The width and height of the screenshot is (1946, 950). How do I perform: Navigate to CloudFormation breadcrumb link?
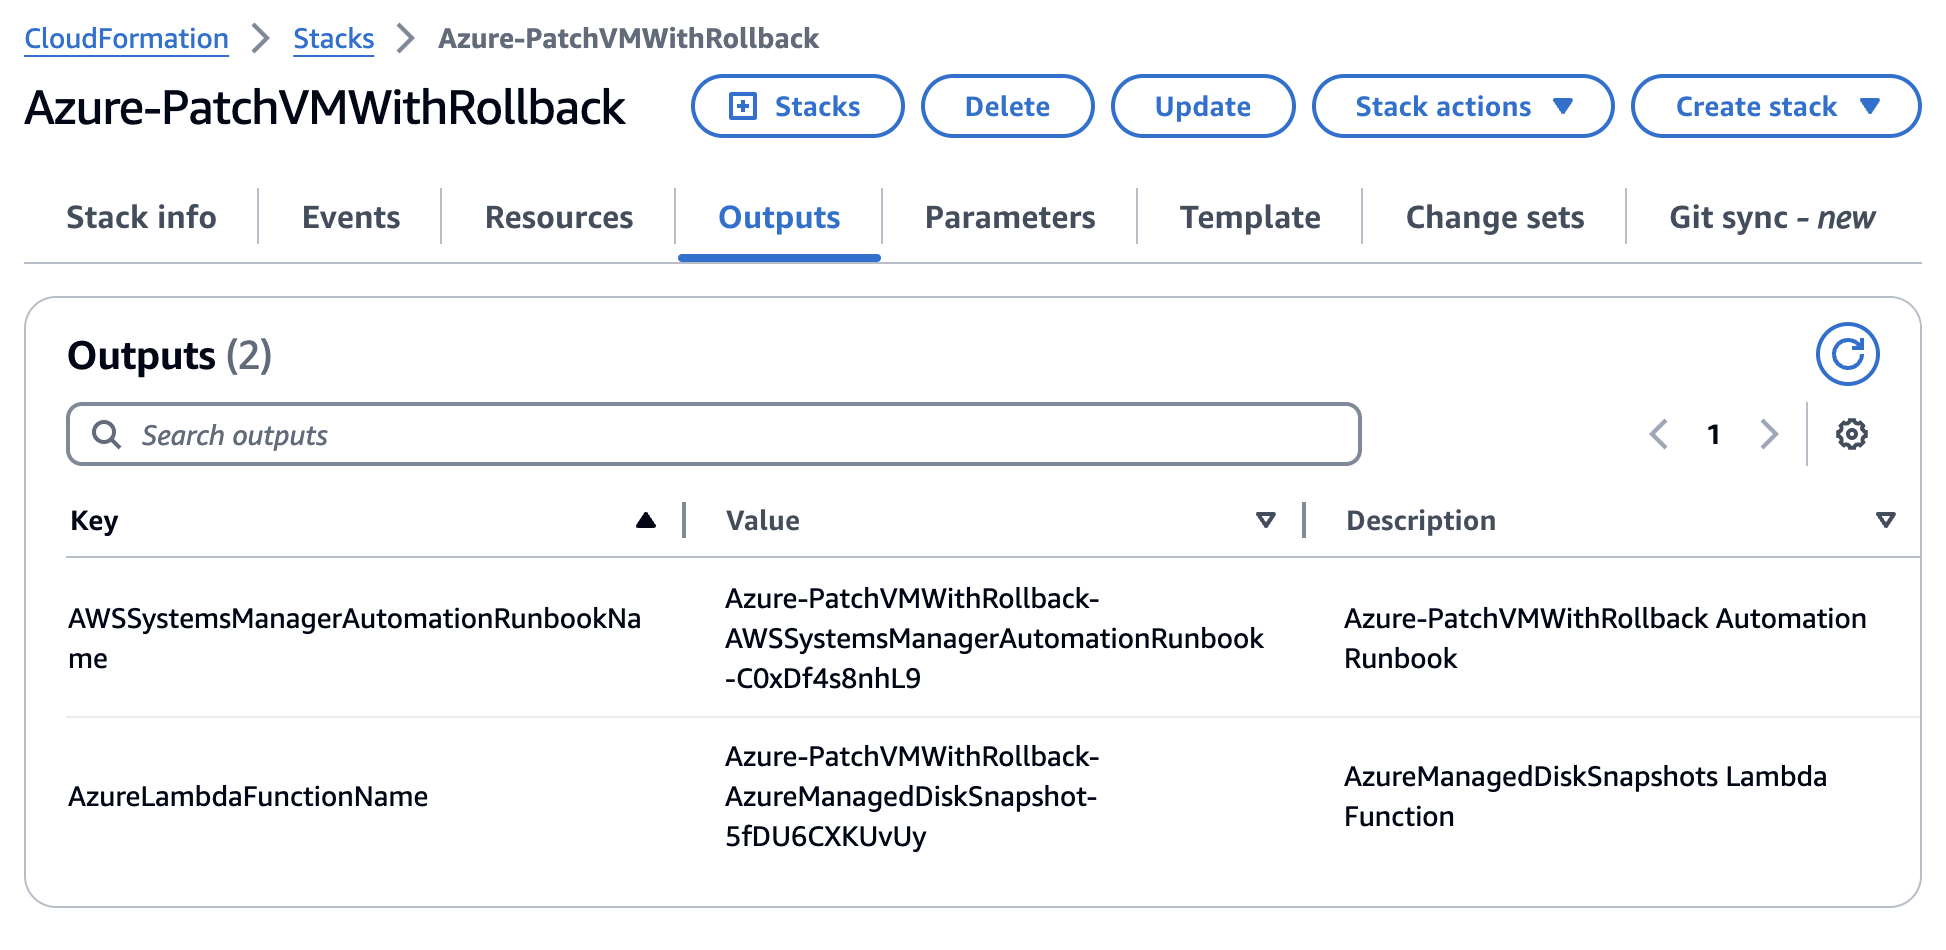click(x=126, y=38)
